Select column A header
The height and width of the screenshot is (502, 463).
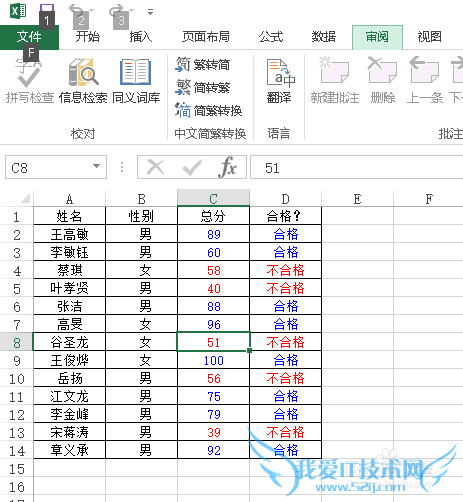point(69,199)
